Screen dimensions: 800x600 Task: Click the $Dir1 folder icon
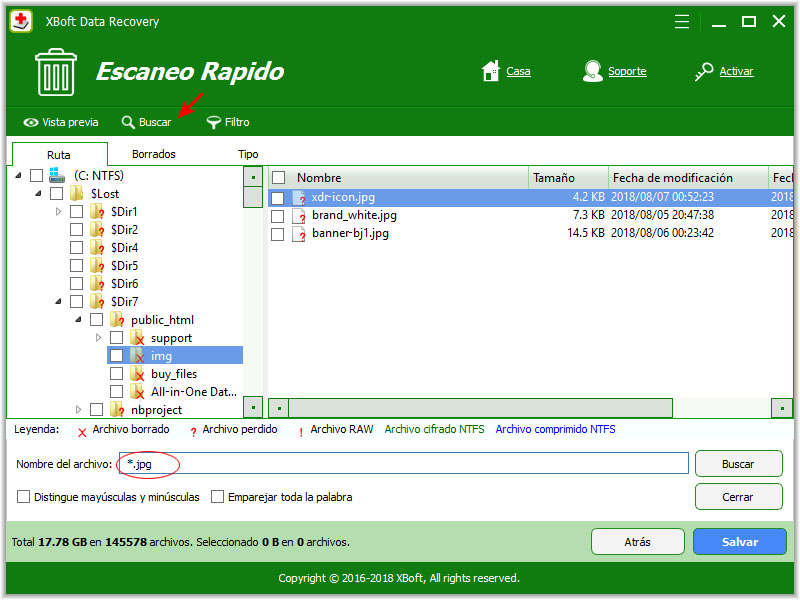point(97,211)
